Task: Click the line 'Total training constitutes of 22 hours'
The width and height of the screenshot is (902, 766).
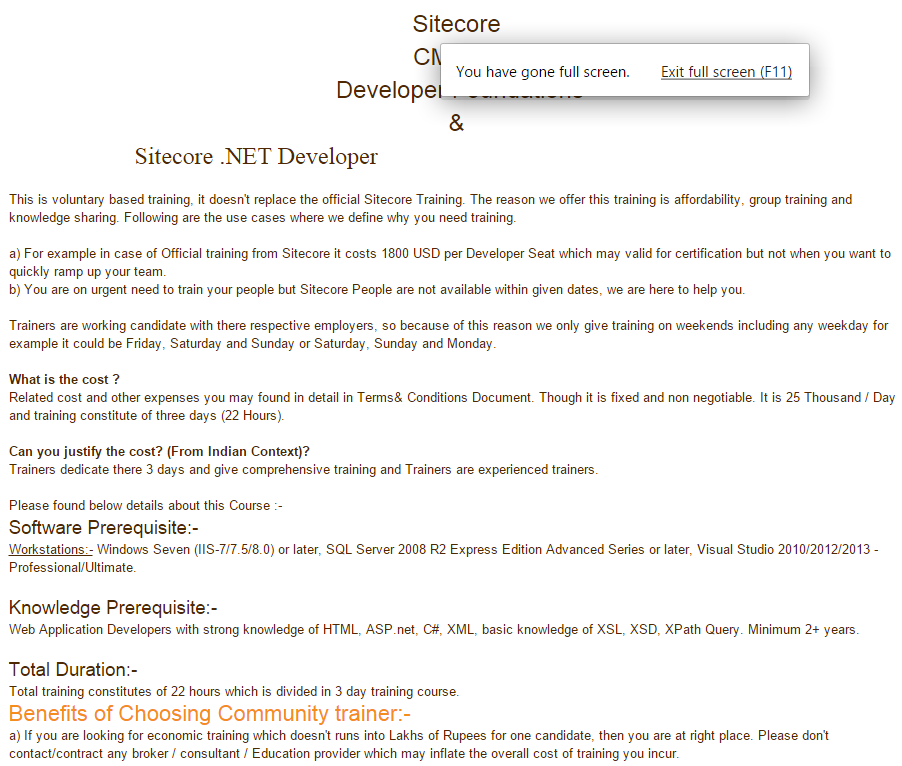Action: pyautogui.click(x=234, y=691)
